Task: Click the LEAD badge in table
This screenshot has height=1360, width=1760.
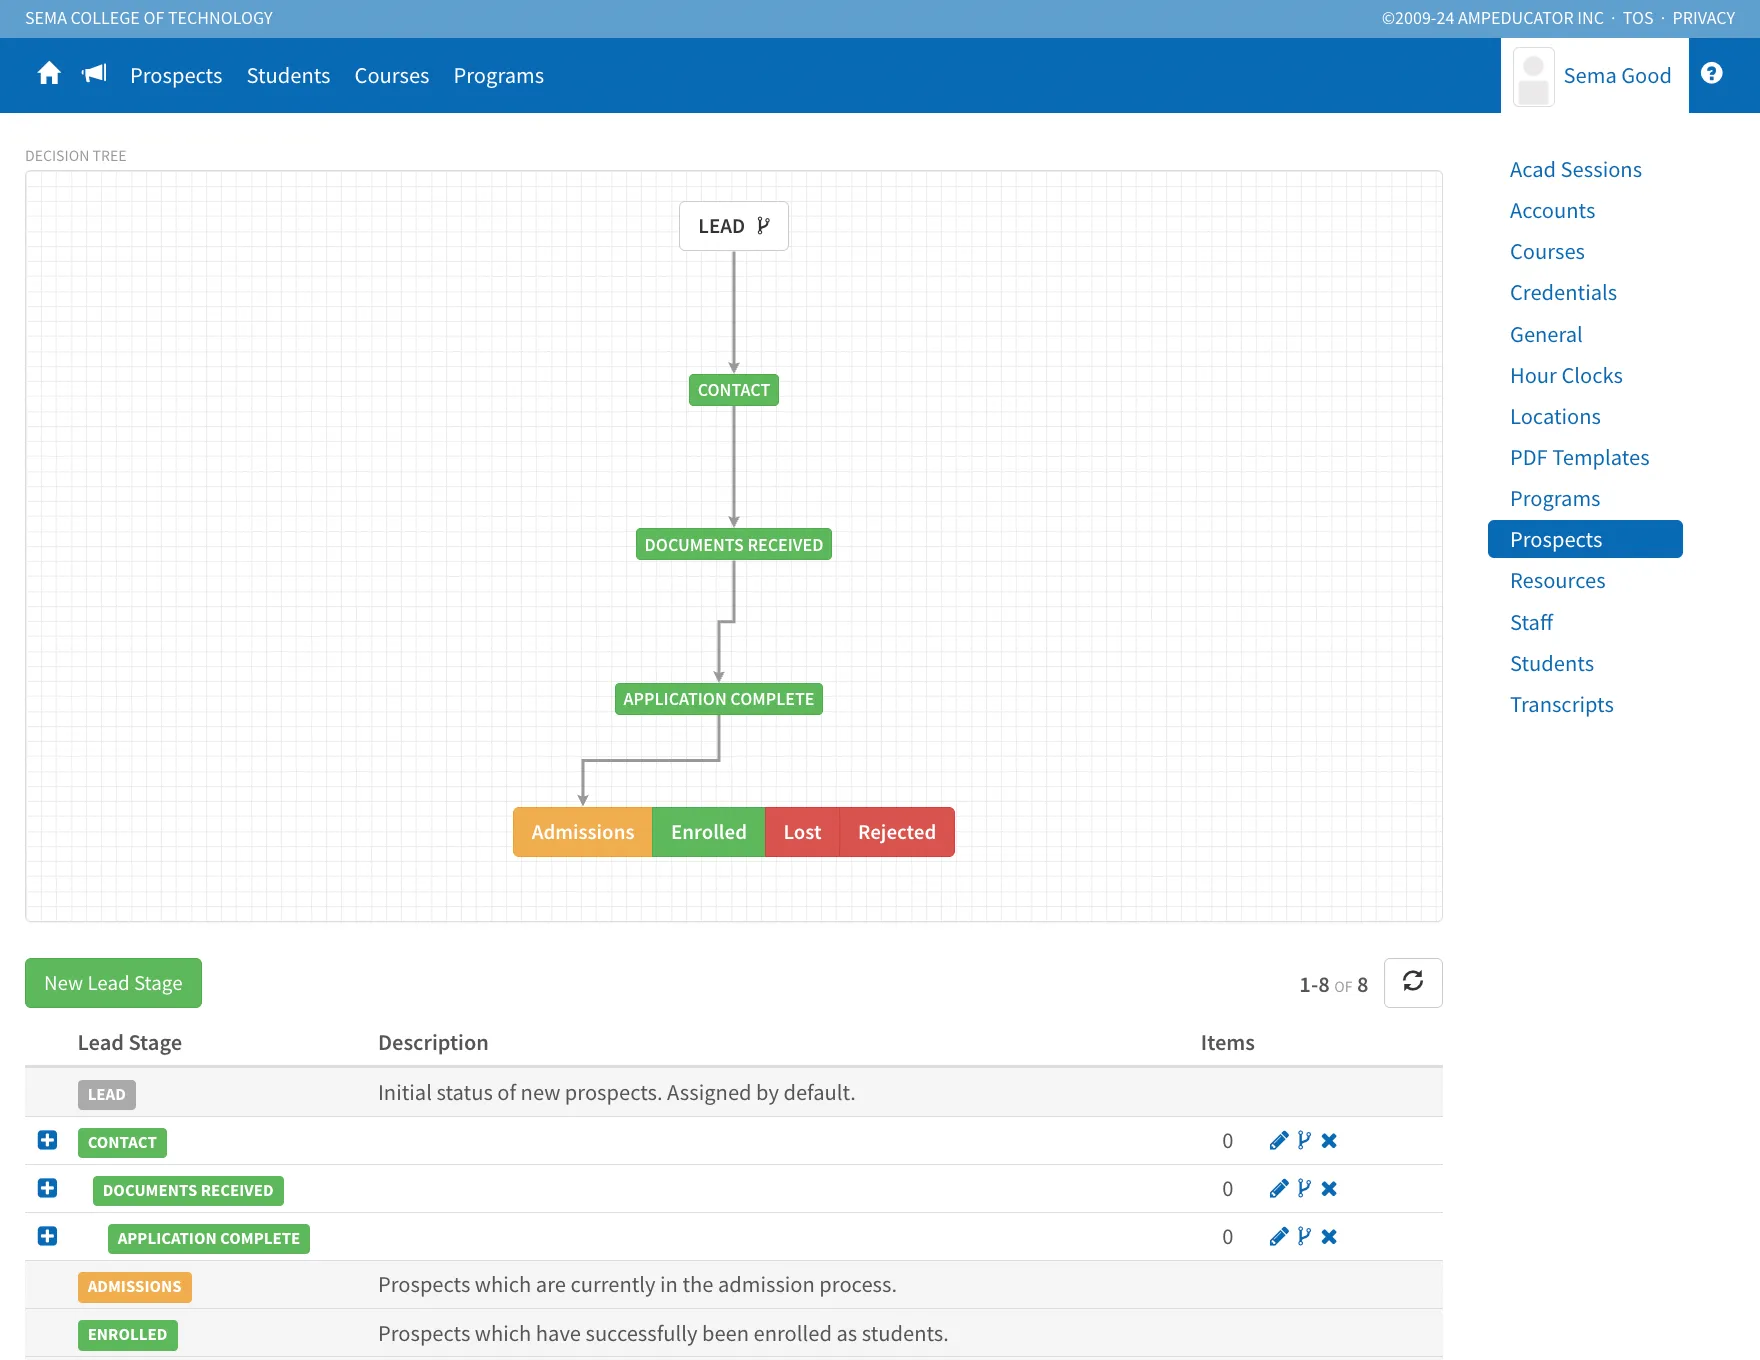Action: (x=107, y=1094)
